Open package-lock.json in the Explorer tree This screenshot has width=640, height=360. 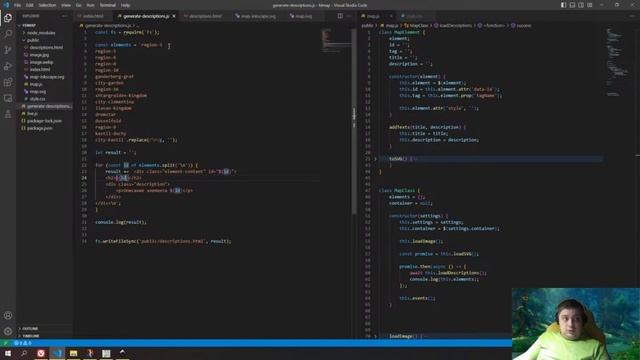[x=45, y=121]
